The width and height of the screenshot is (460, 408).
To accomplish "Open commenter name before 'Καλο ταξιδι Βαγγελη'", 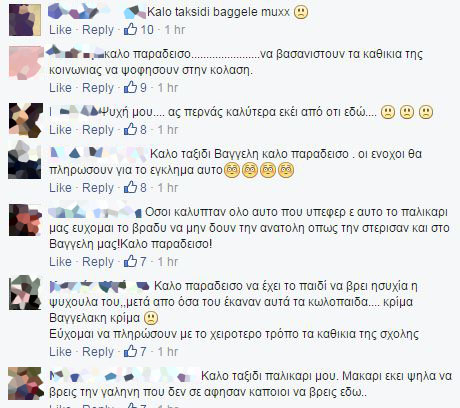I will click(98, 154).
